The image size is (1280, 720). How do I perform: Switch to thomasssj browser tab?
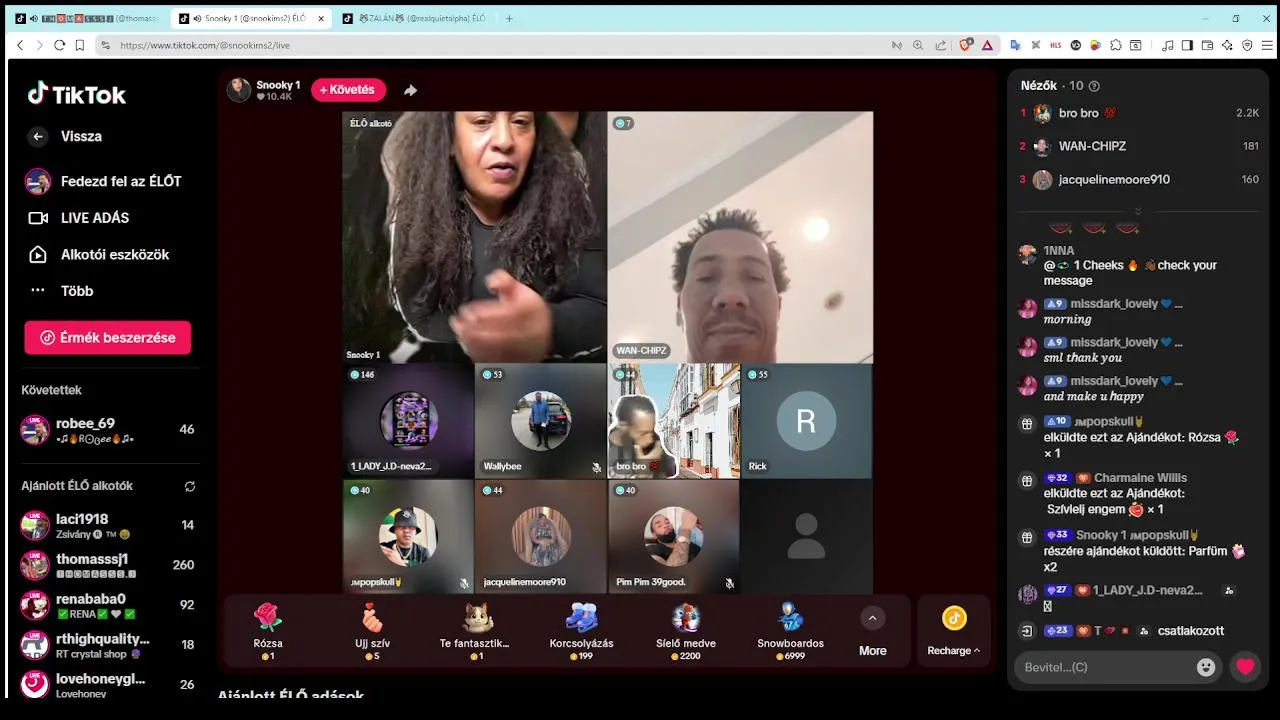(86, 18)
